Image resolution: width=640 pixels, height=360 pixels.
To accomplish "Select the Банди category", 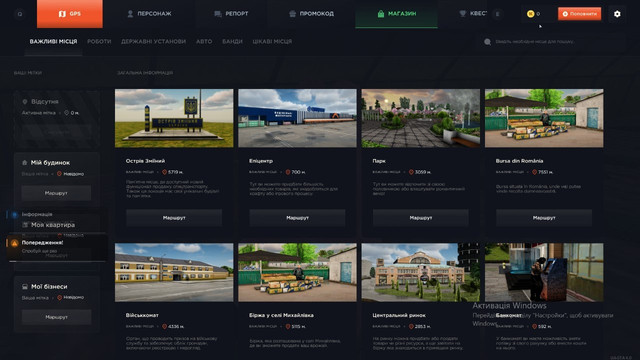I will pyautogui.click(x=232, y=42).
